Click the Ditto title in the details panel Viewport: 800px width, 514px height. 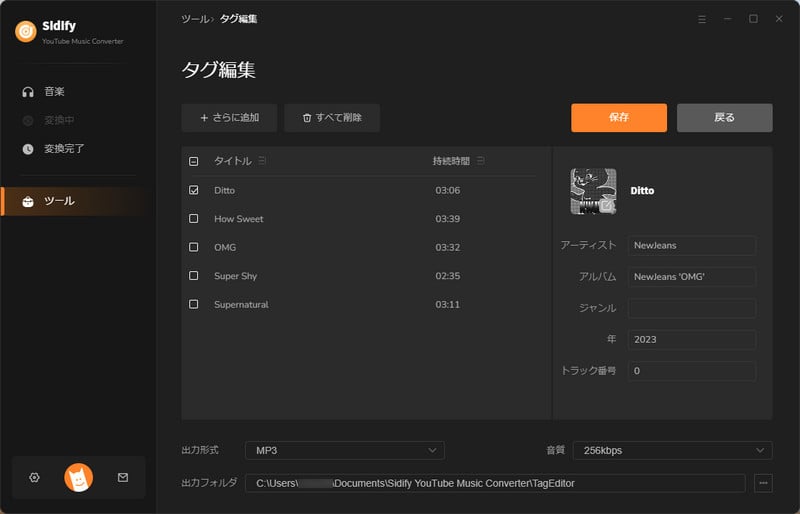click(x=642, y=191)
